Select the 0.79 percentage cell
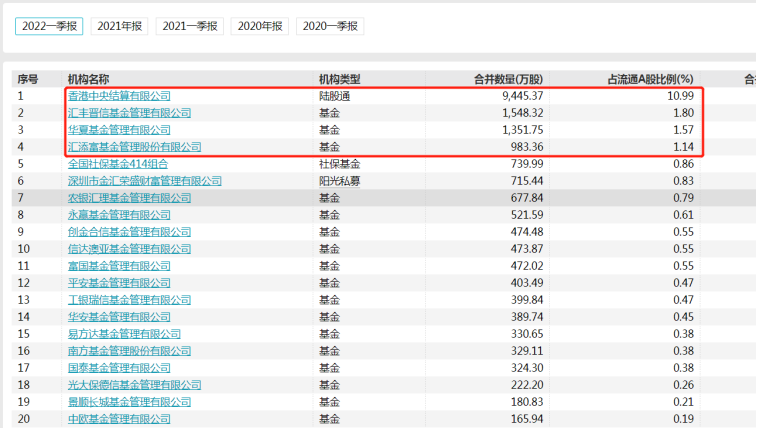 pyautogui.click(x=684, y=198)
